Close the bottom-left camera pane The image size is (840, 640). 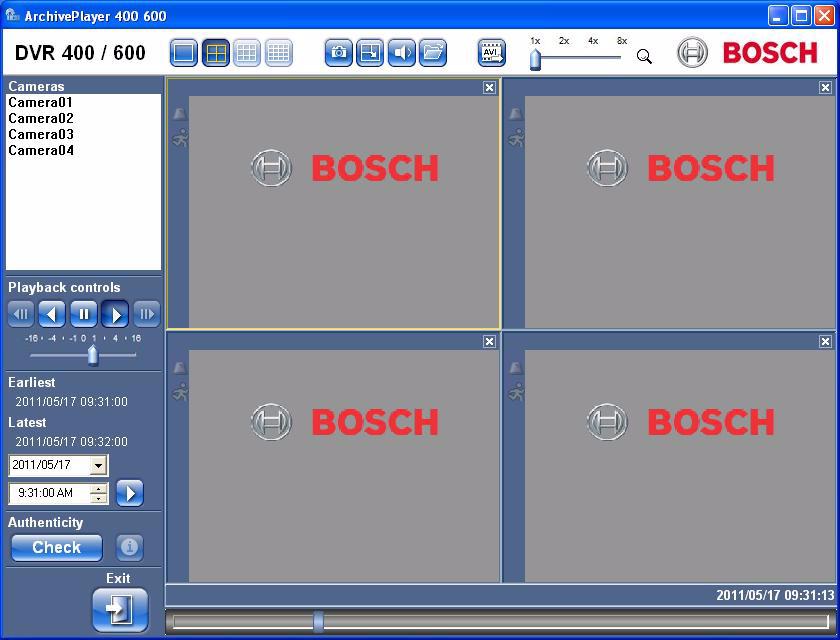489,342
